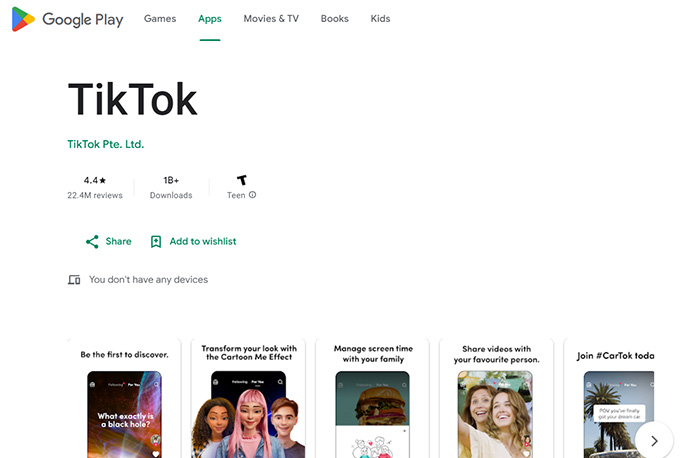Open the Games tab
The width and height of the screenshot is (700, 458).
160,19
